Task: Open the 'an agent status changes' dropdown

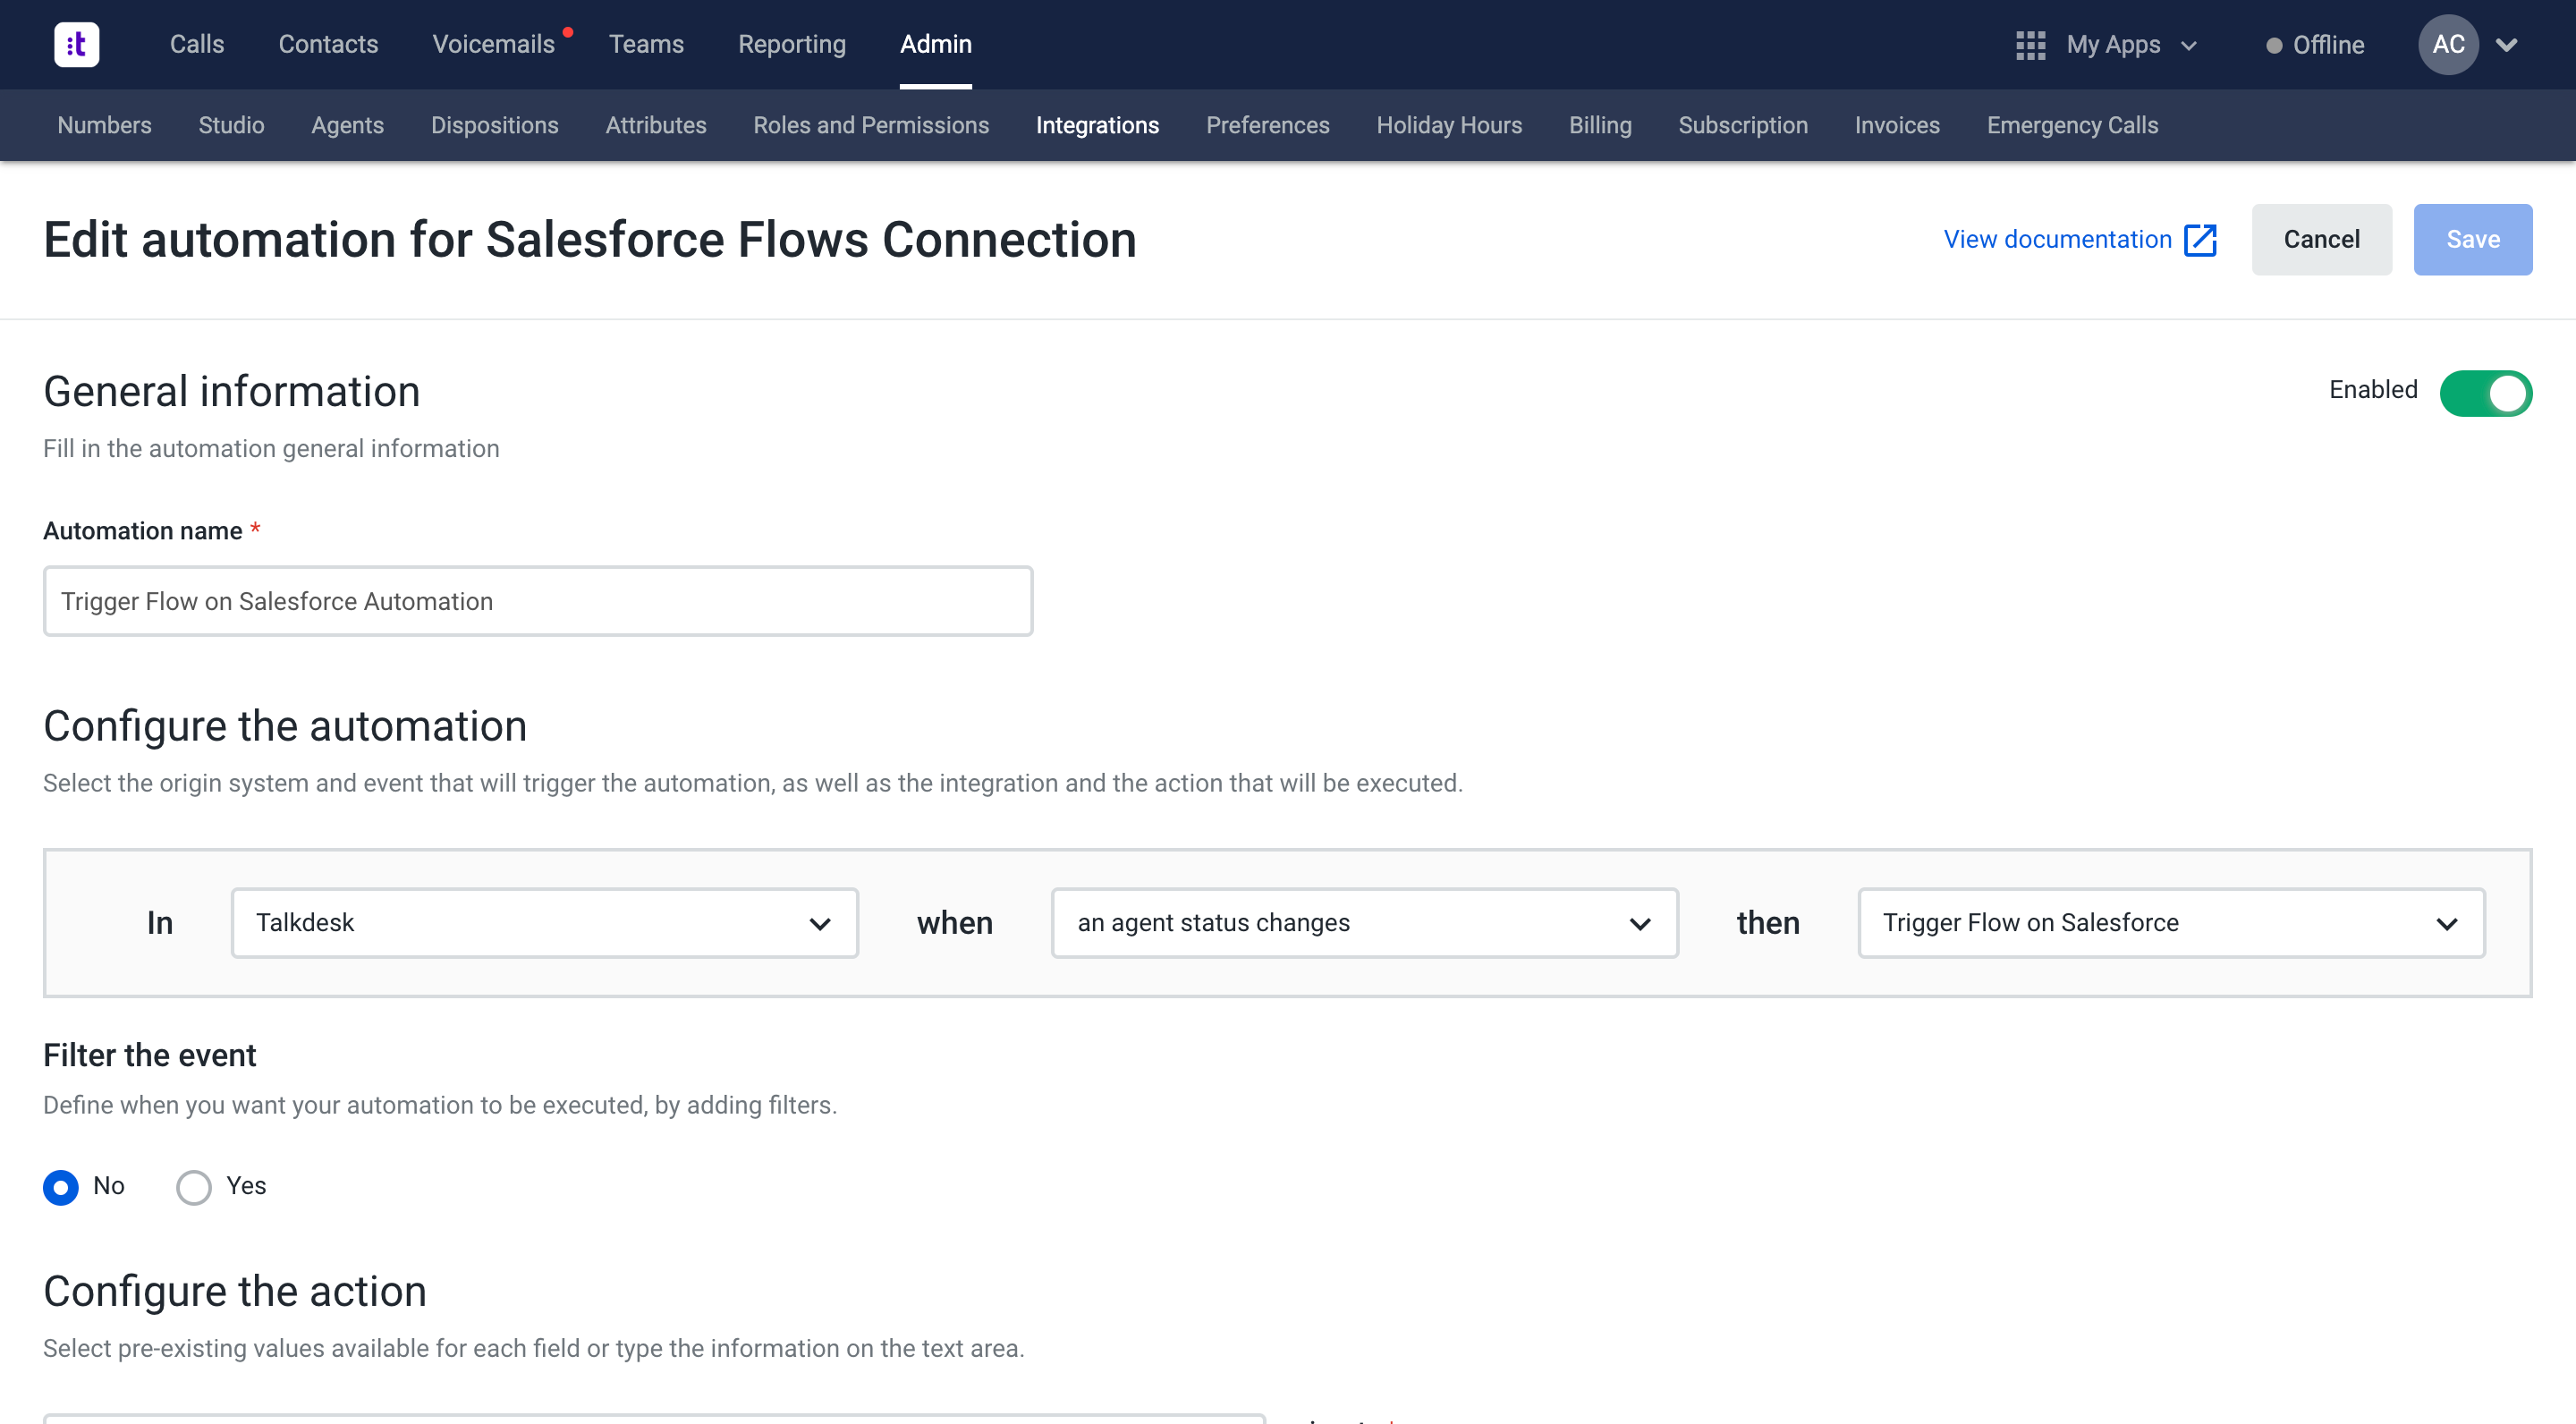Action: point(1364,923)
